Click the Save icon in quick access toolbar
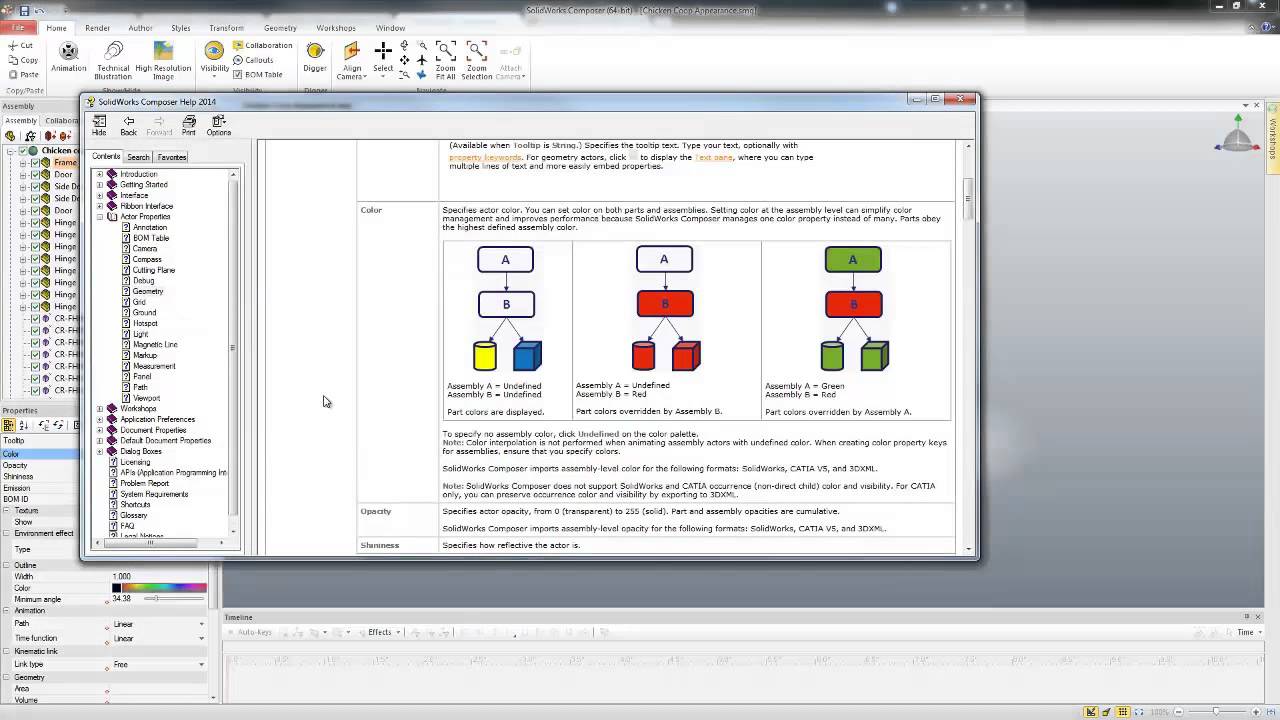The width and height of the screenshot is (1280, 720). coord(25,11)
